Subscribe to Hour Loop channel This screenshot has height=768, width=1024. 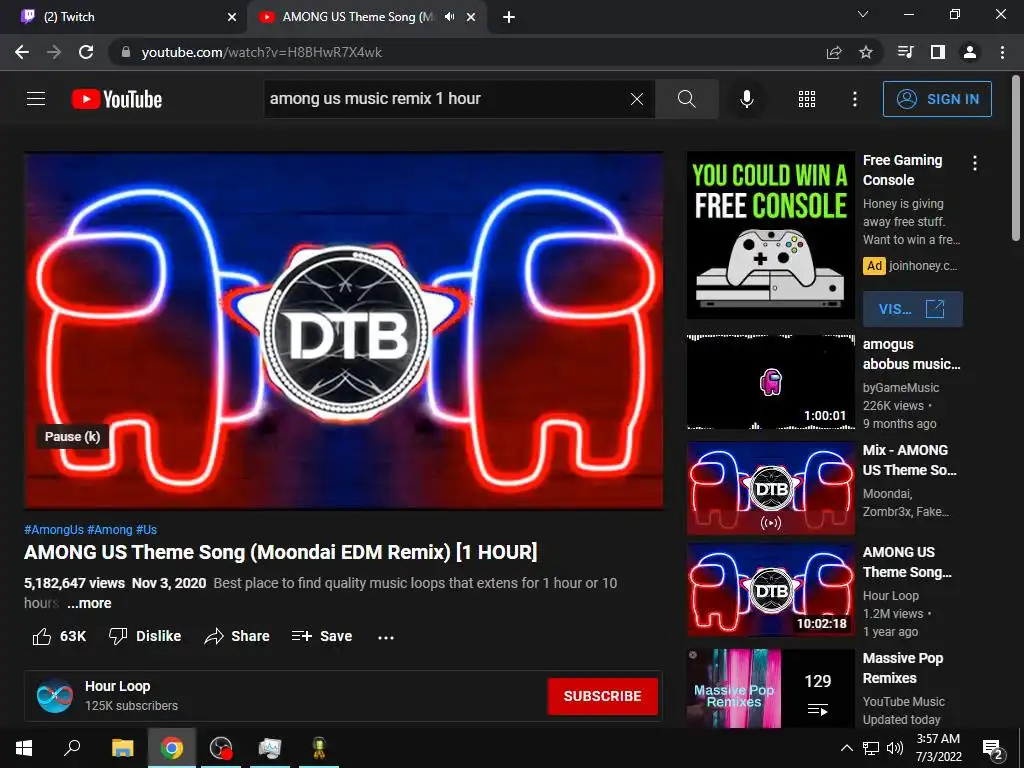point(602,696)
